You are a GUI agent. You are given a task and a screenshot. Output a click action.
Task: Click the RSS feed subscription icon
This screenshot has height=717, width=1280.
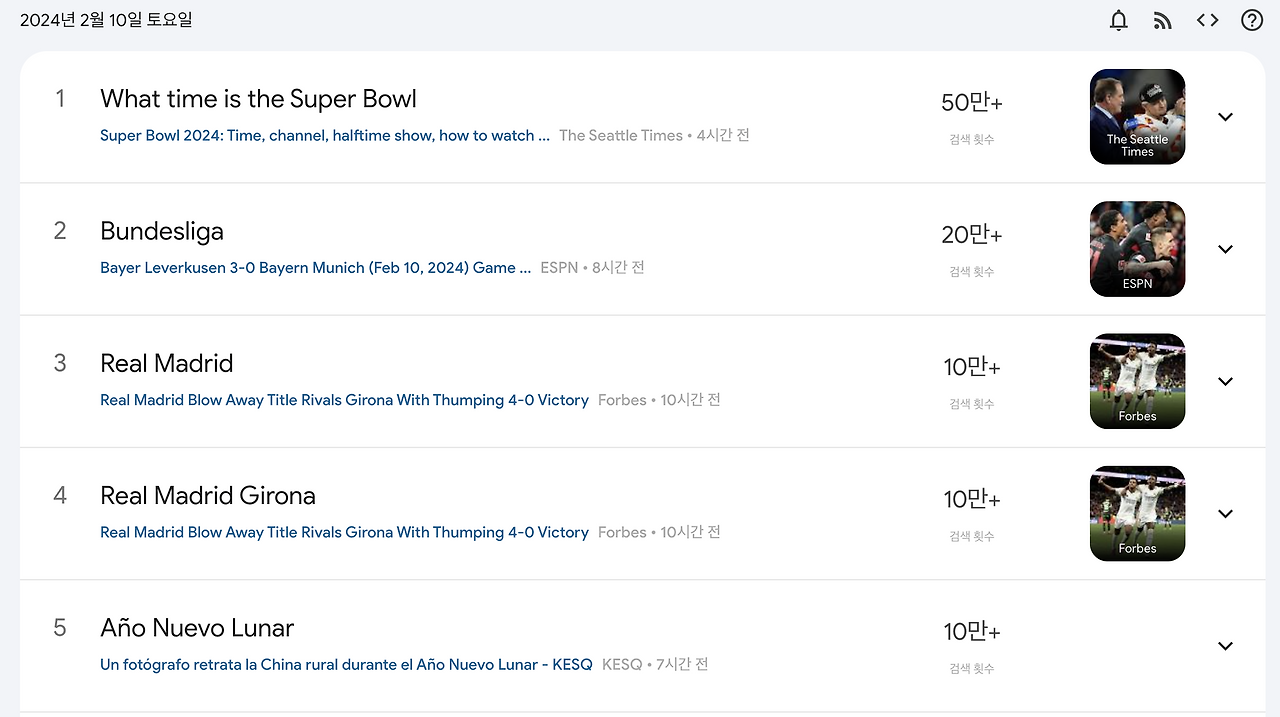pyautogui.click(x=1162, y=20)
